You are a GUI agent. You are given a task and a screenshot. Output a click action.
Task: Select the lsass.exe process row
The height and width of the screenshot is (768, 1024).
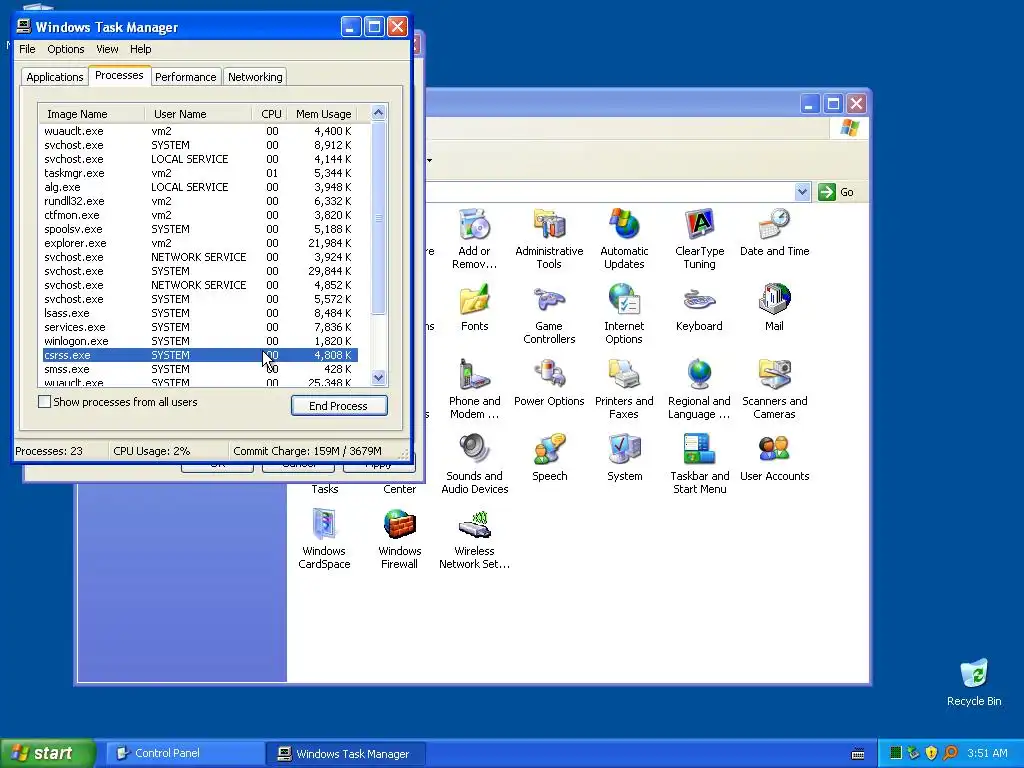pos(200,313)
